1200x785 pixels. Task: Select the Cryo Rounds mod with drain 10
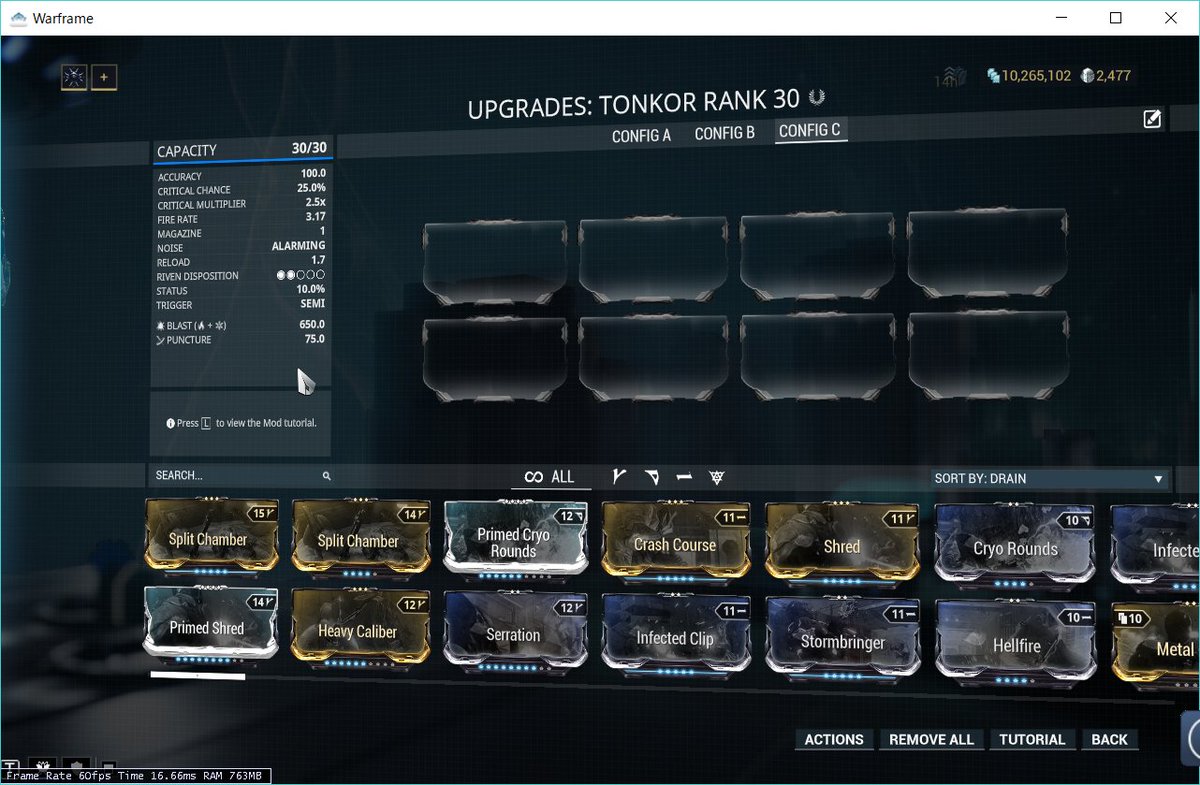[1016, 546]
